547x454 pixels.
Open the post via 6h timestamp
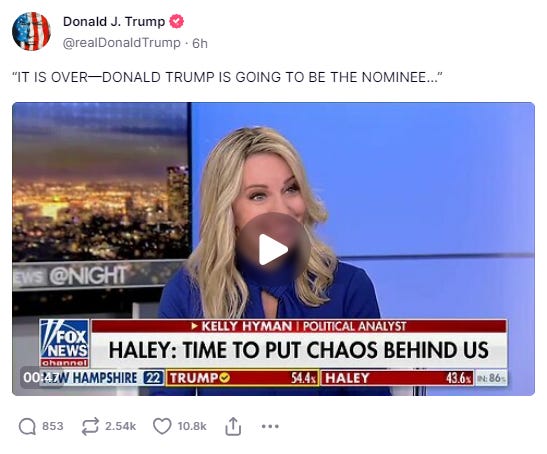tap(200, 43)
